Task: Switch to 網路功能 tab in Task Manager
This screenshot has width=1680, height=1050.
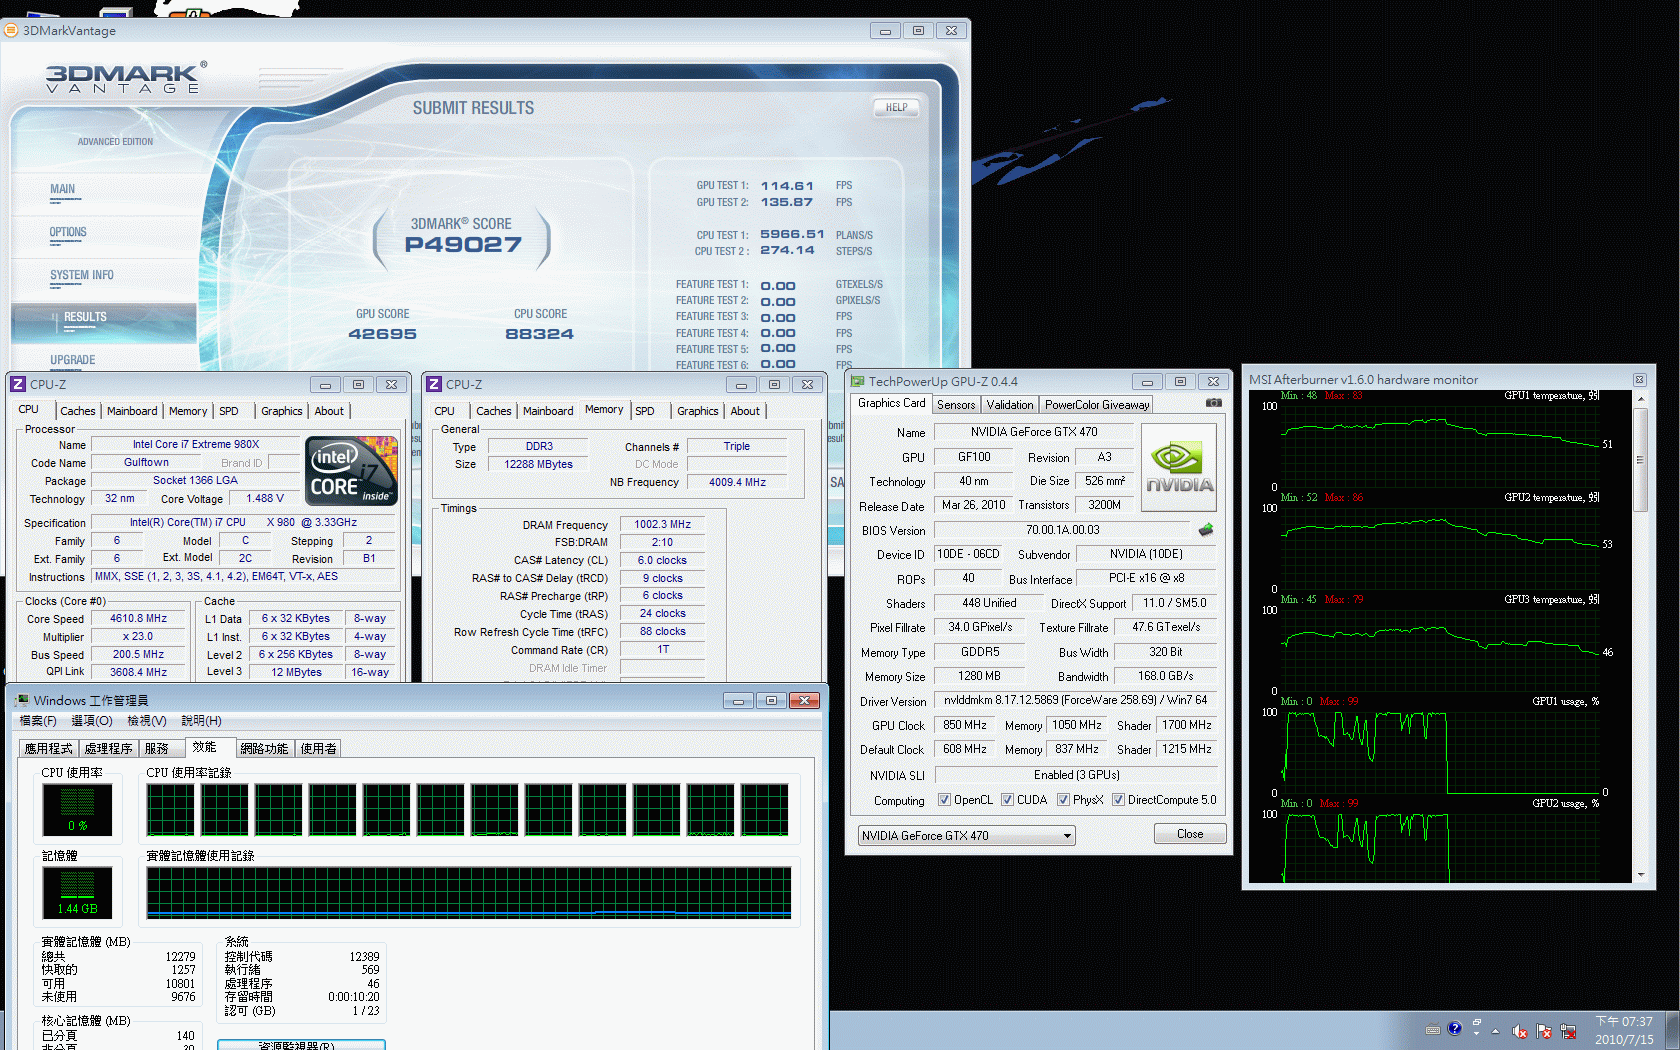Action: 264,748
